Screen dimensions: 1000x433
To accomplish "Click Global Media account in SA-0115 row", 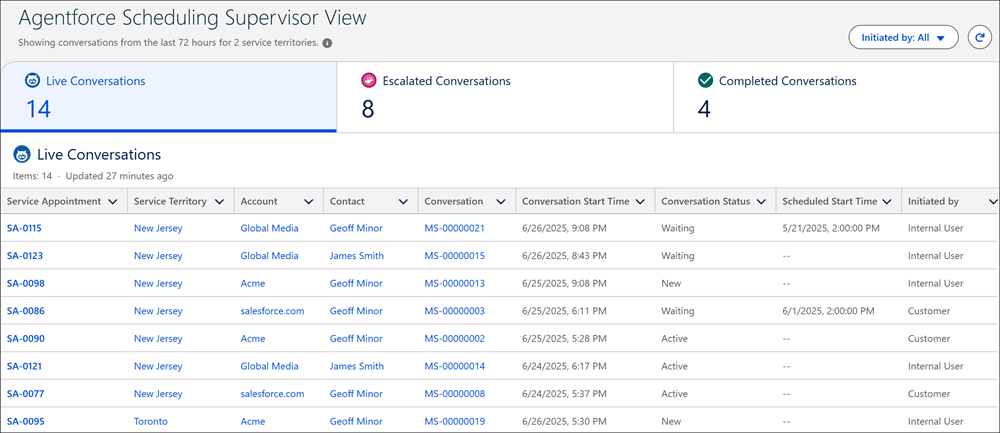I will point(269,228).
